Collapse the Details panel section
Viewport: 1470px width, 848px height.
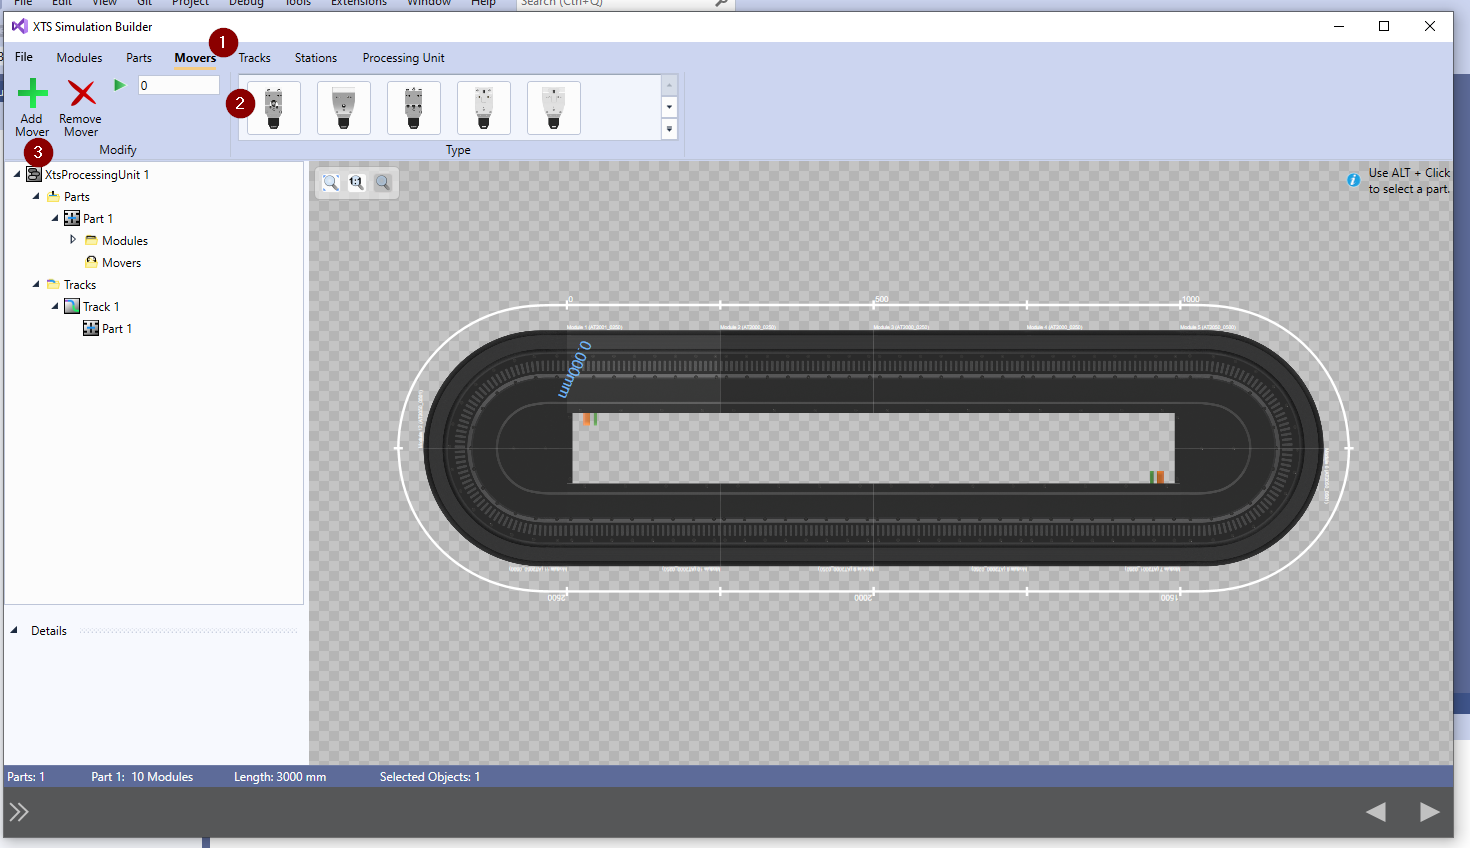tap(14, 630)
